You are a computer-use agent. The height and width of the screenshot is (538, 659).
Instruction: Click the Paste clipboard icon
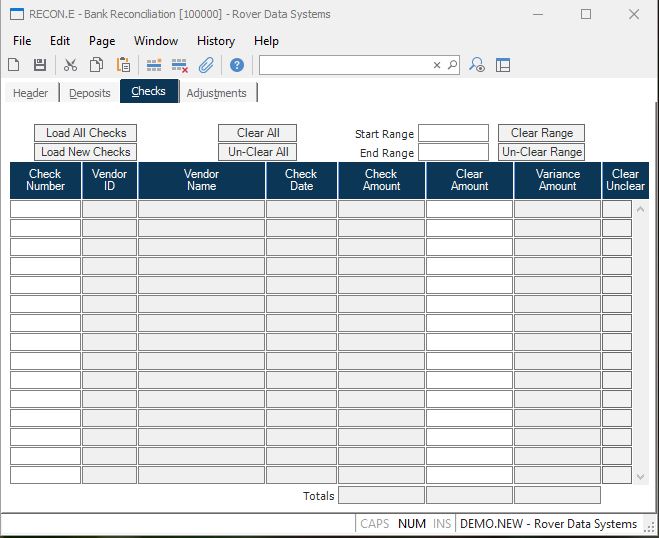pyautogui.click(x=123, y=65)
